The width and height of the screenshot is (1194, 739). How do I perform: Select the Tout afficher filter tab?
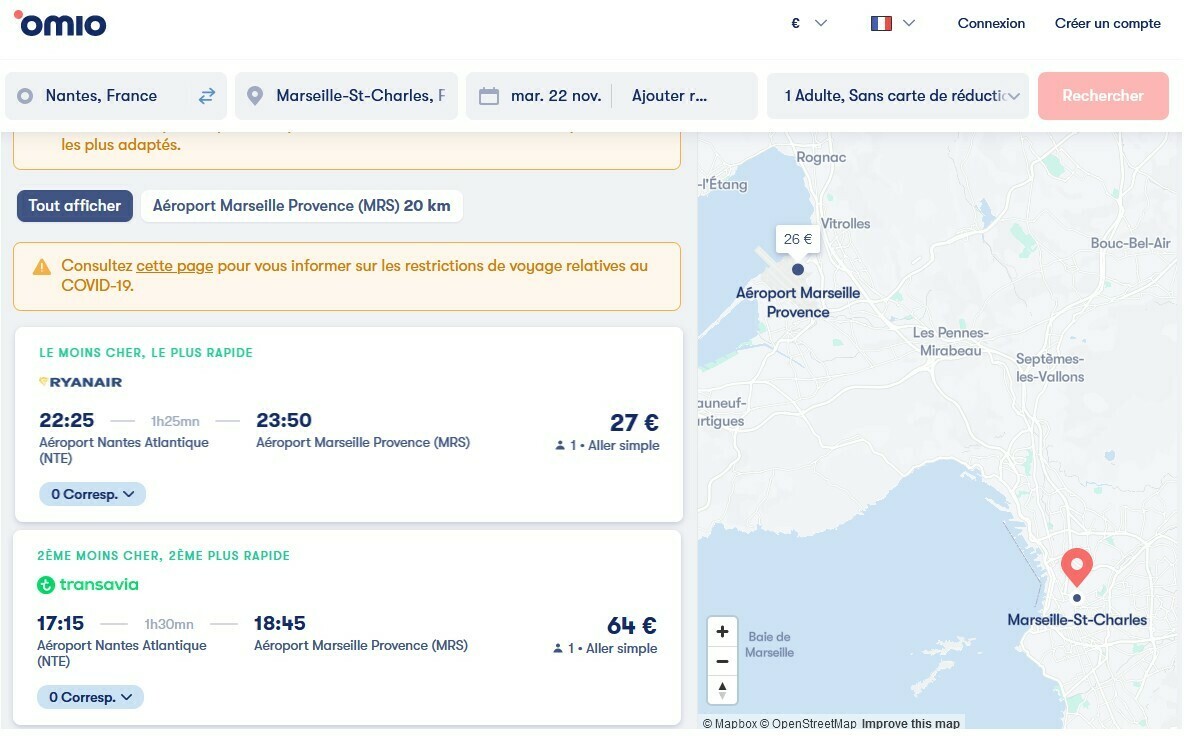[x=75, y=206]
